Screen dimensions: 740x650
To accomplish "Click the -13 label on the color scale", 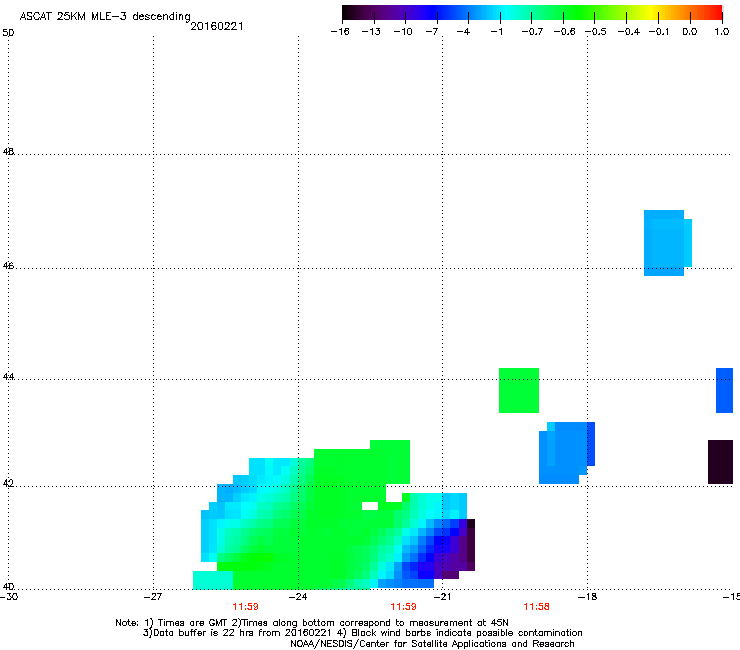I will point(371,32).
